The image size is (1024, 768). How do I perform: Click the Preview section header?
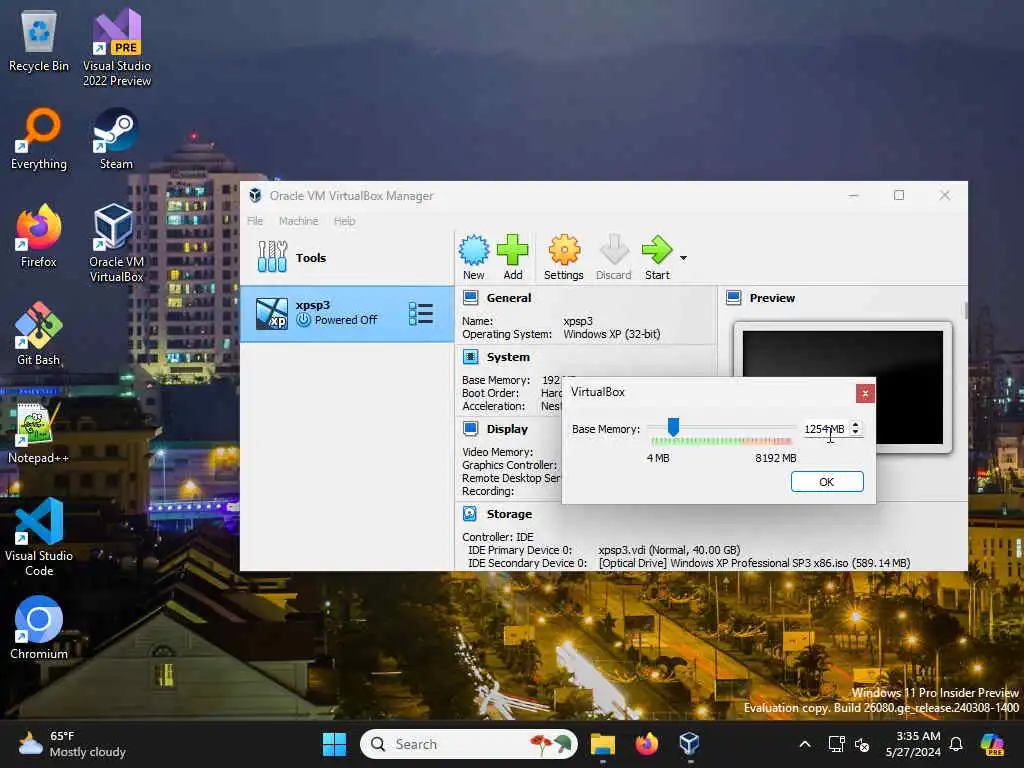772,298
